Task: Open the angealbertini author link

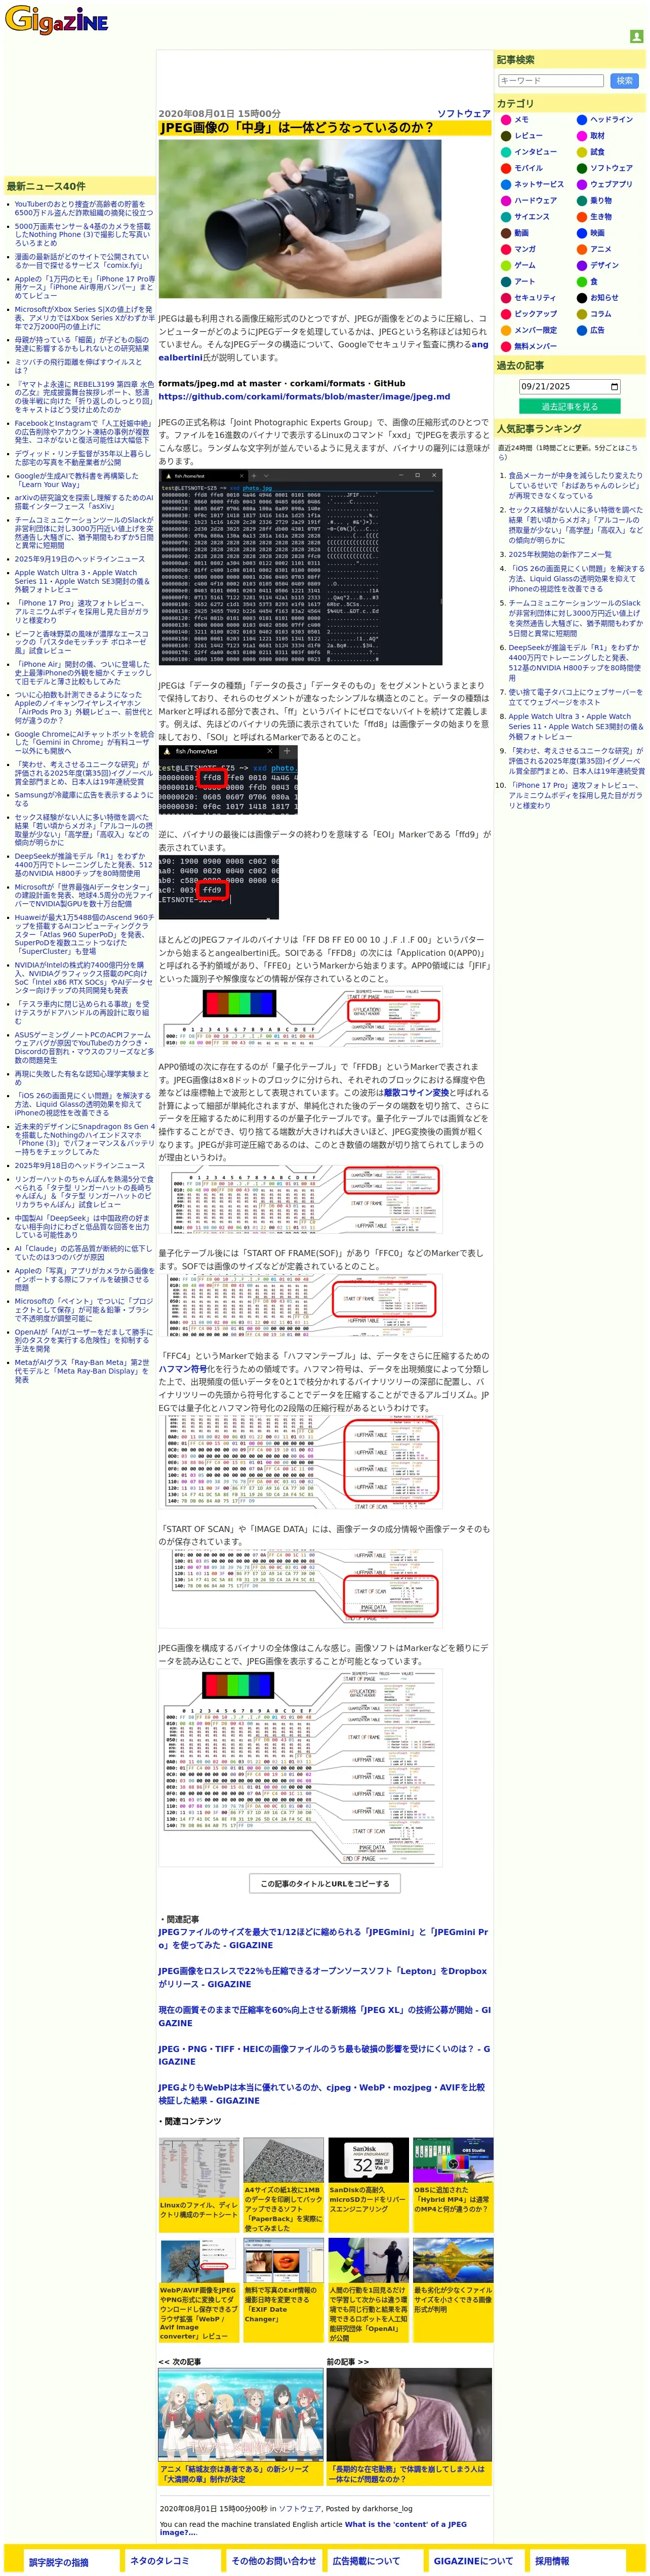Action: click(x=323, y=351)
